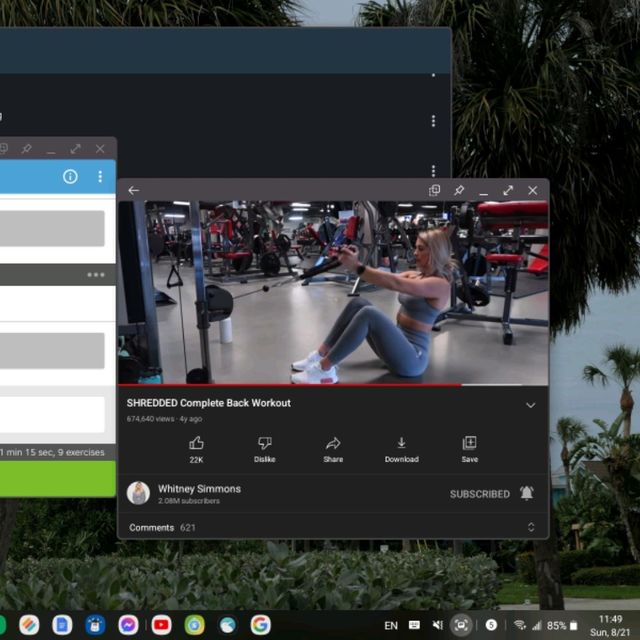Unsubscribe via the SUBSCRIBED button

pos(479,494)
